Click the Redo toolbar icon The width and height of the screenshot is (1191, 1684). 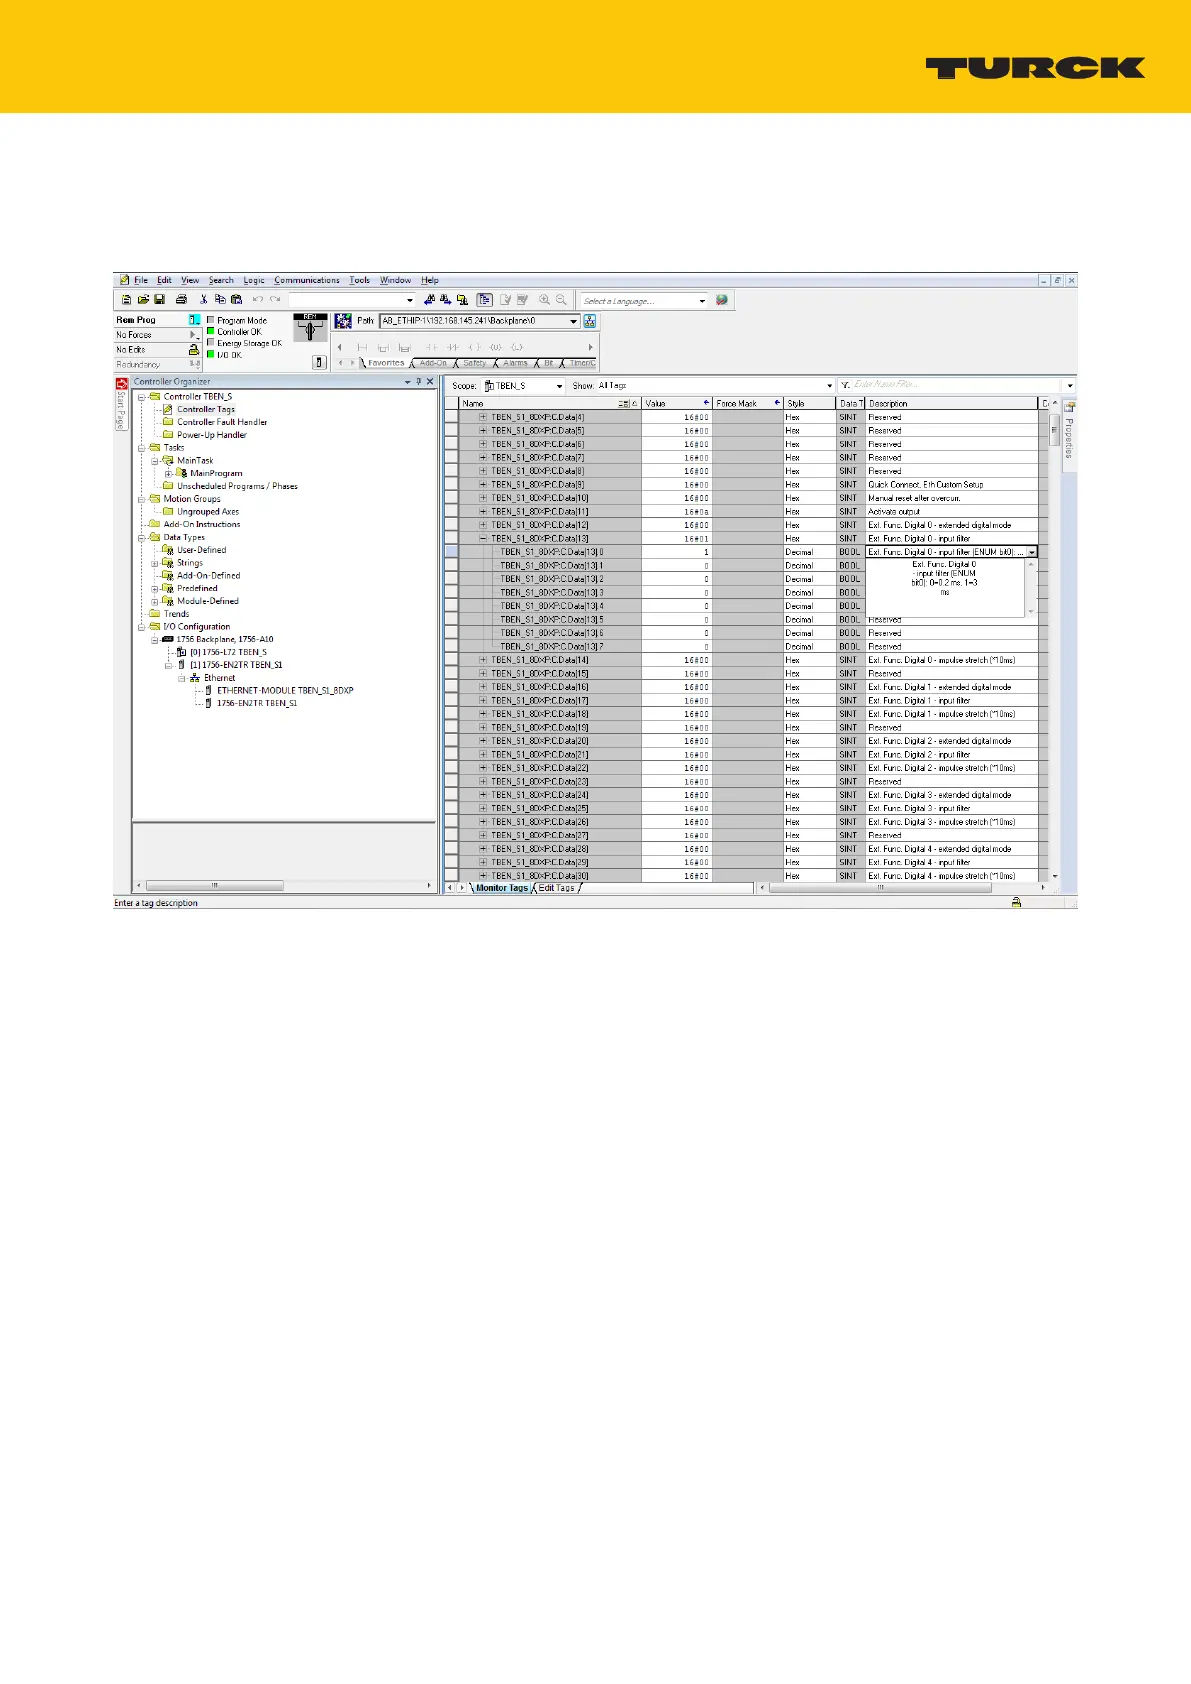tap(275, 299)
